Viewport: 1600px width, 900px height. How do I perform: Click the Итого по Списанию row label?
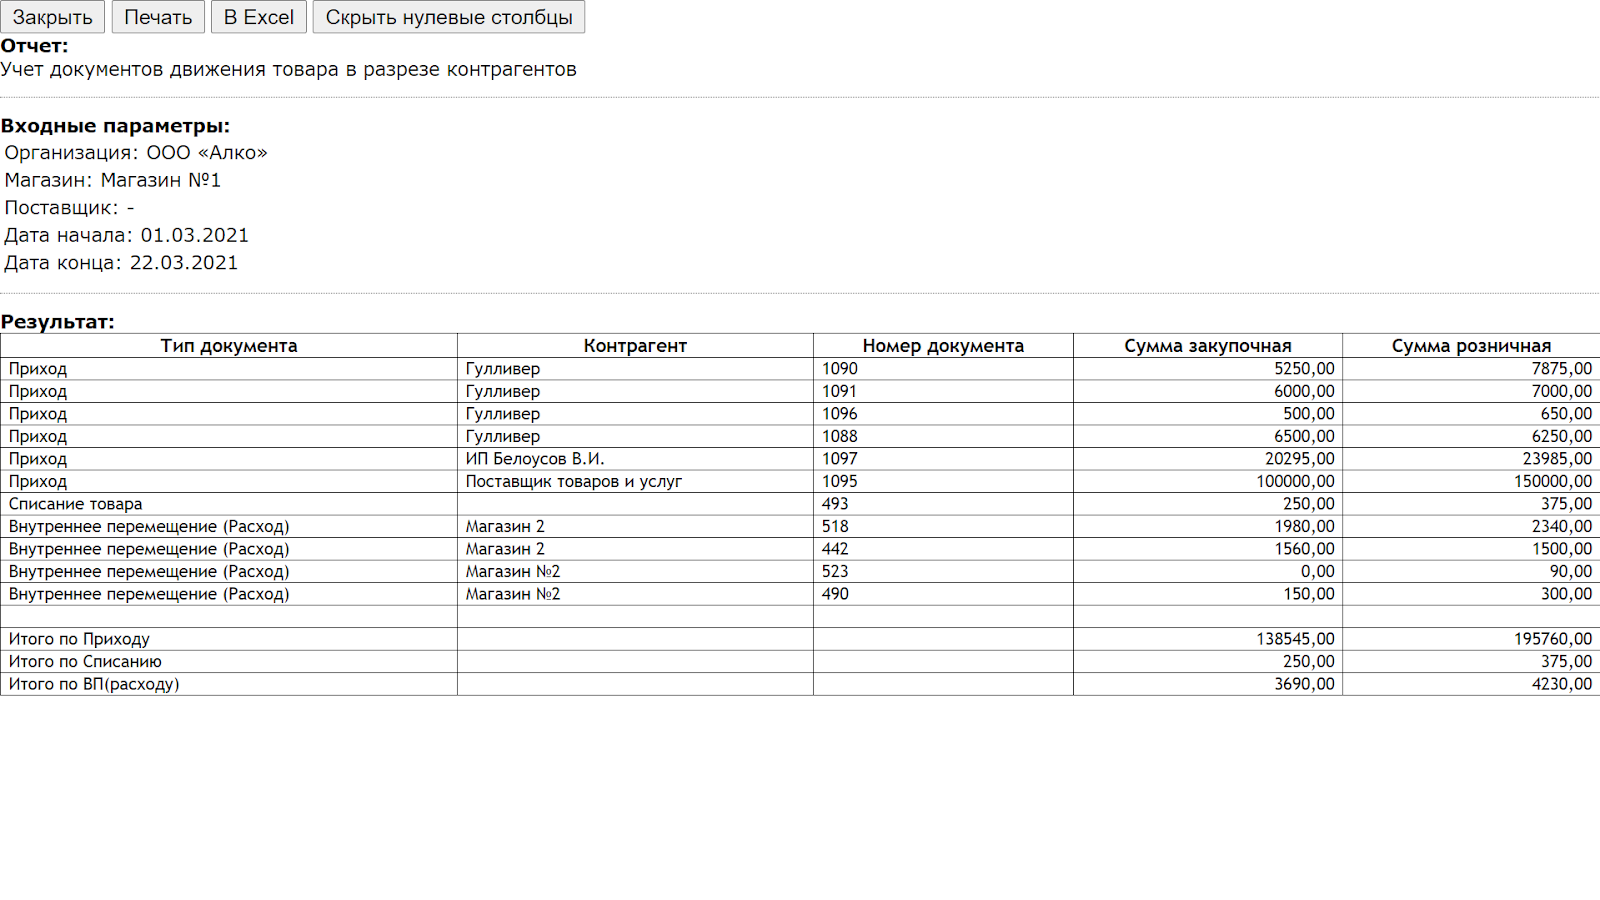point(85,661)
